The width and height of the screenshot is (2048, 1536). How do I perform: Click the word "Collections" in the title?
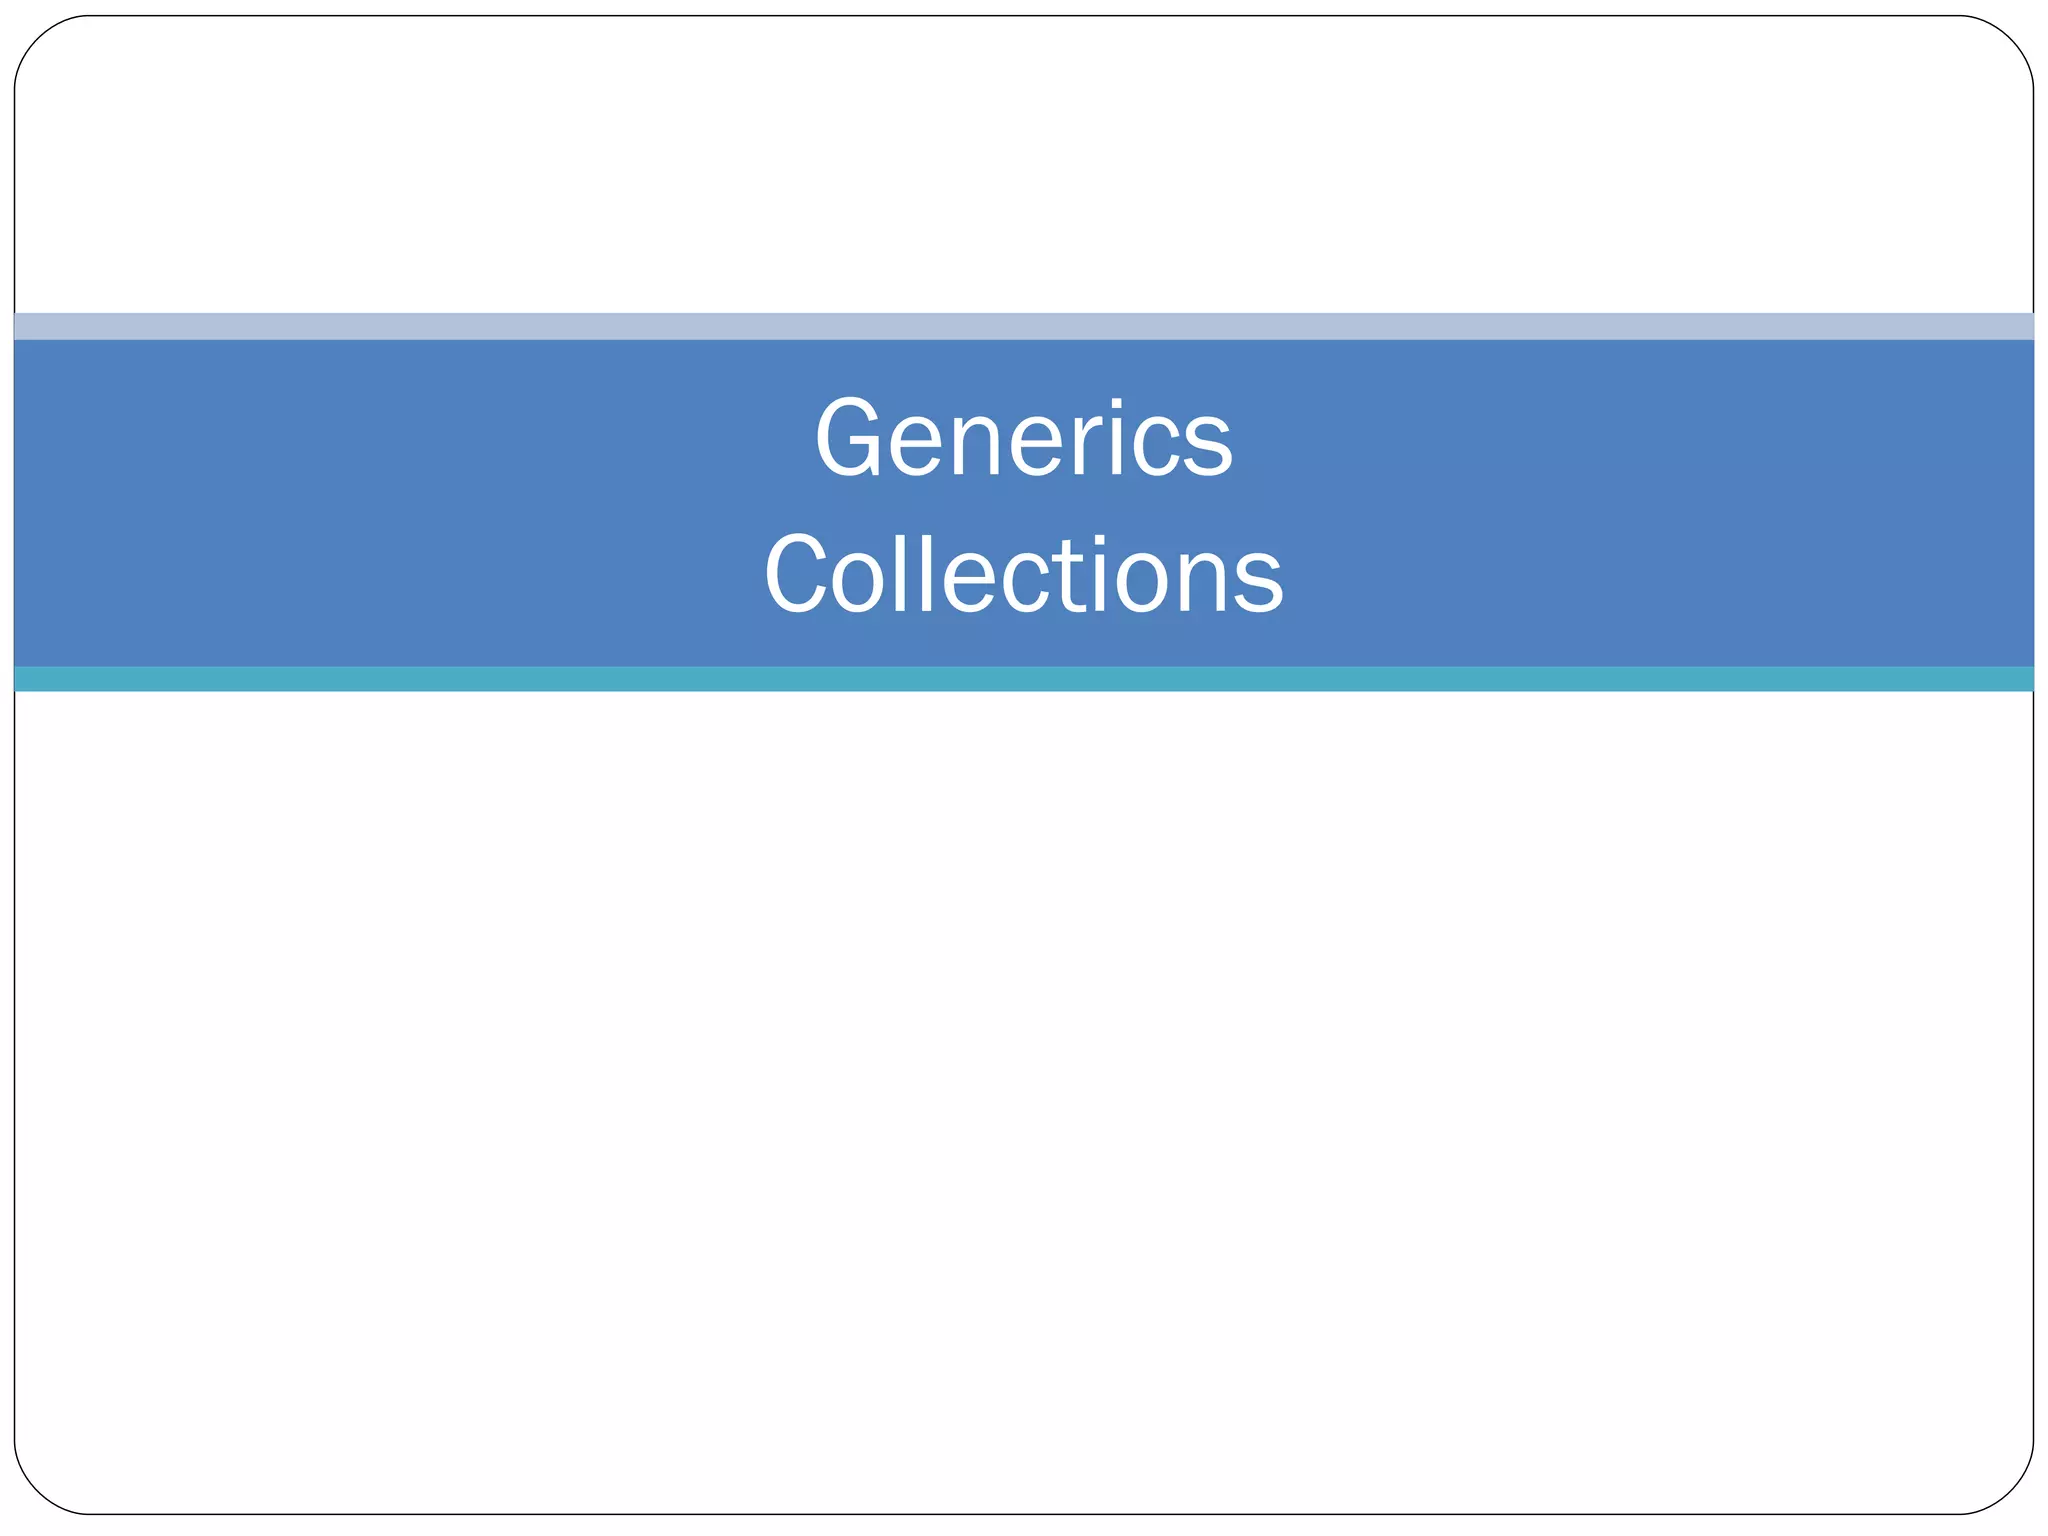[x=1023, y=576]
